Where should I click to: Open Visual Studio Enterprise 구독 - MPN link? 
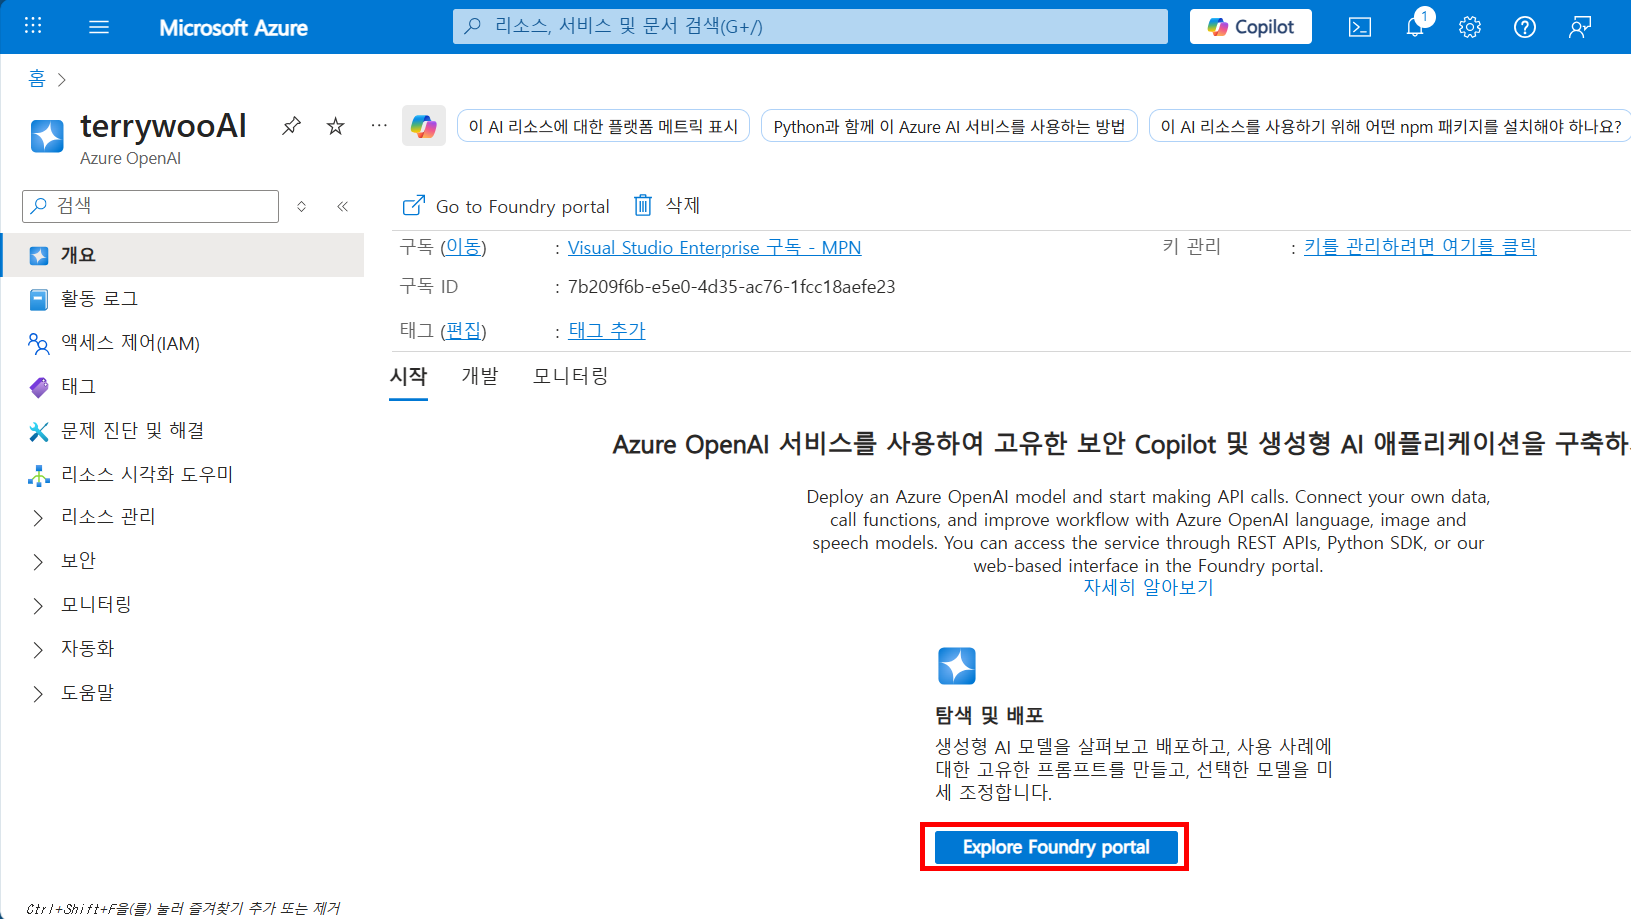[x=714, y=248]
